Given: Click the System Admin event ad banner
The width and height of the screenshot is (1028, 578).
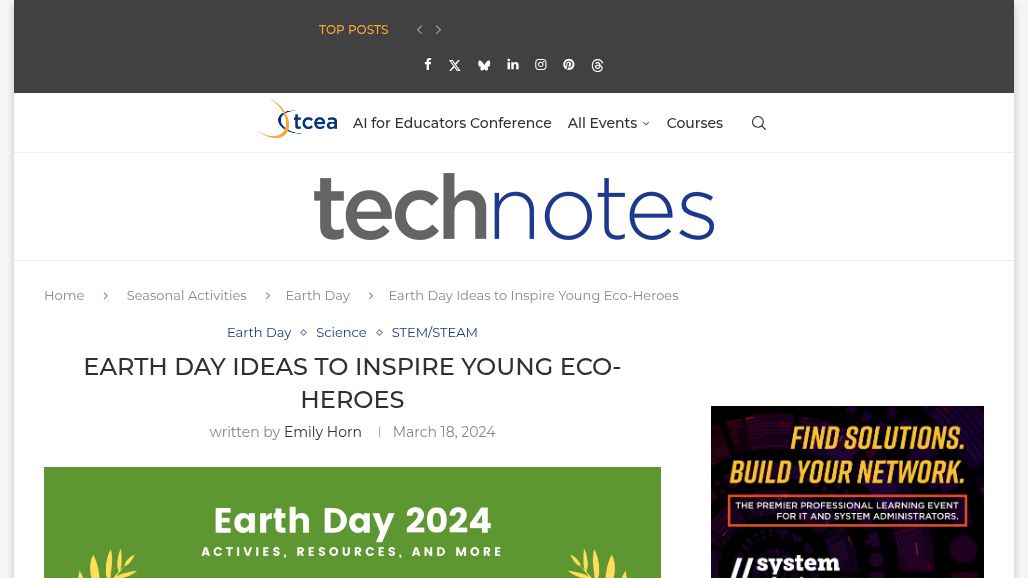Looking at the screenshot, I should click(847, 492).
